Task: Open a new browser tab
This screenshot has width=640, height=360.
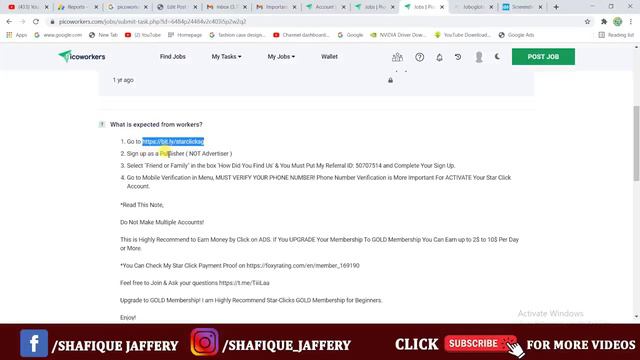Action: (556, 7)
